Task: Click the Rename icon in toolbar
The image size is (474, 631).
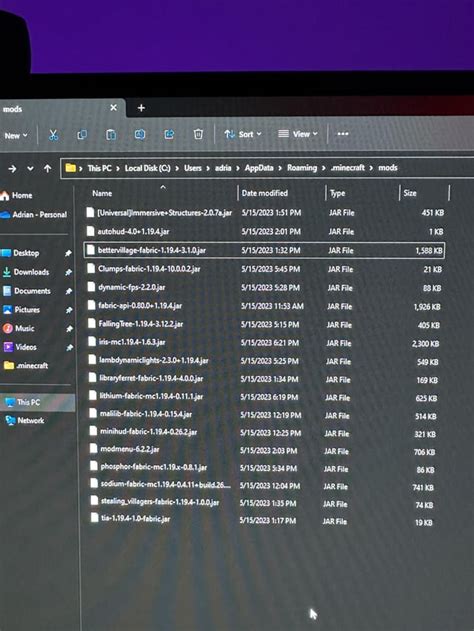Action: pos(140,134)
